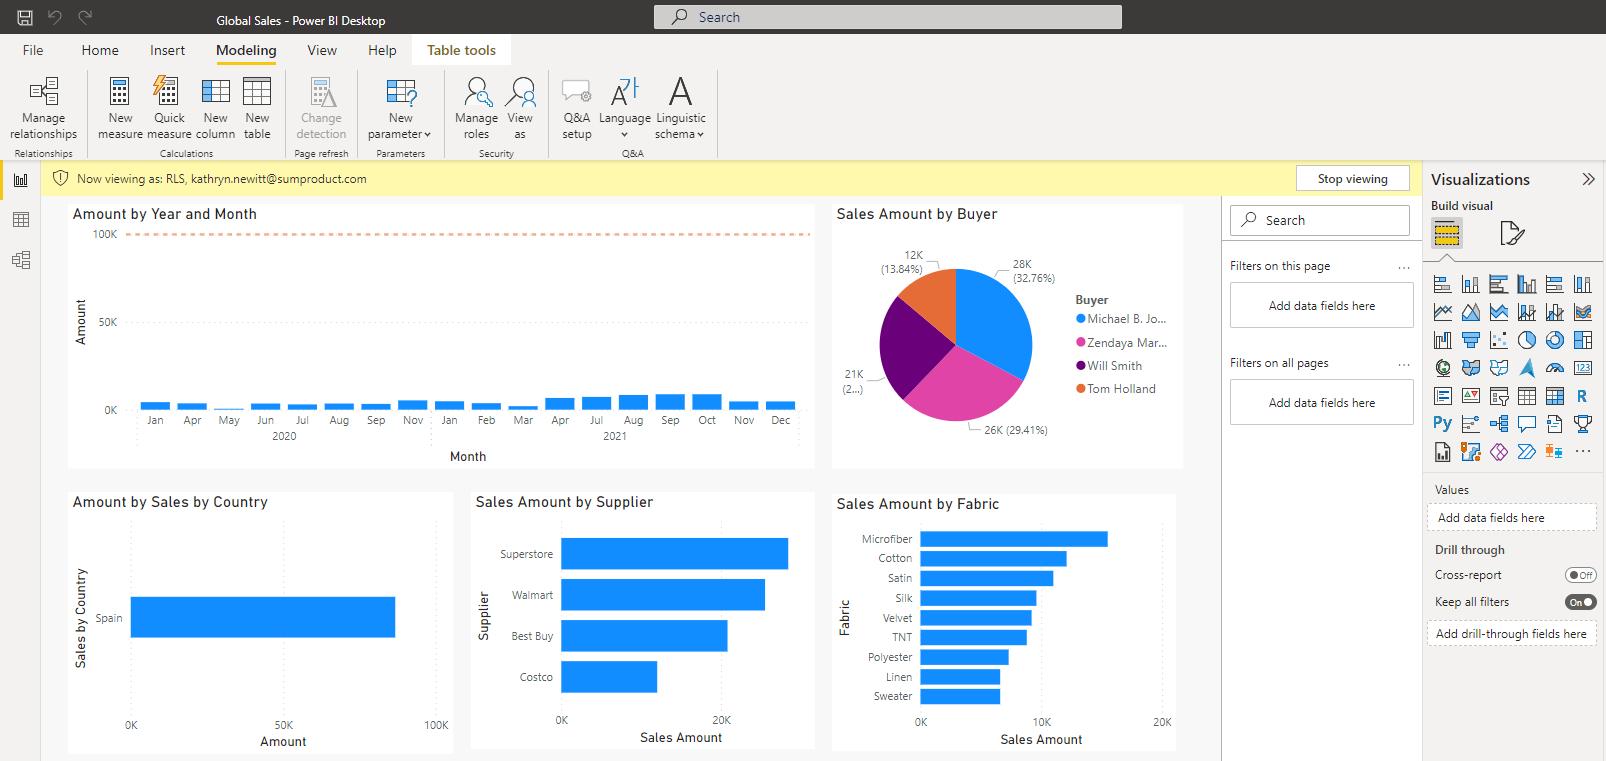Click the View as roles button

[520, 108]
